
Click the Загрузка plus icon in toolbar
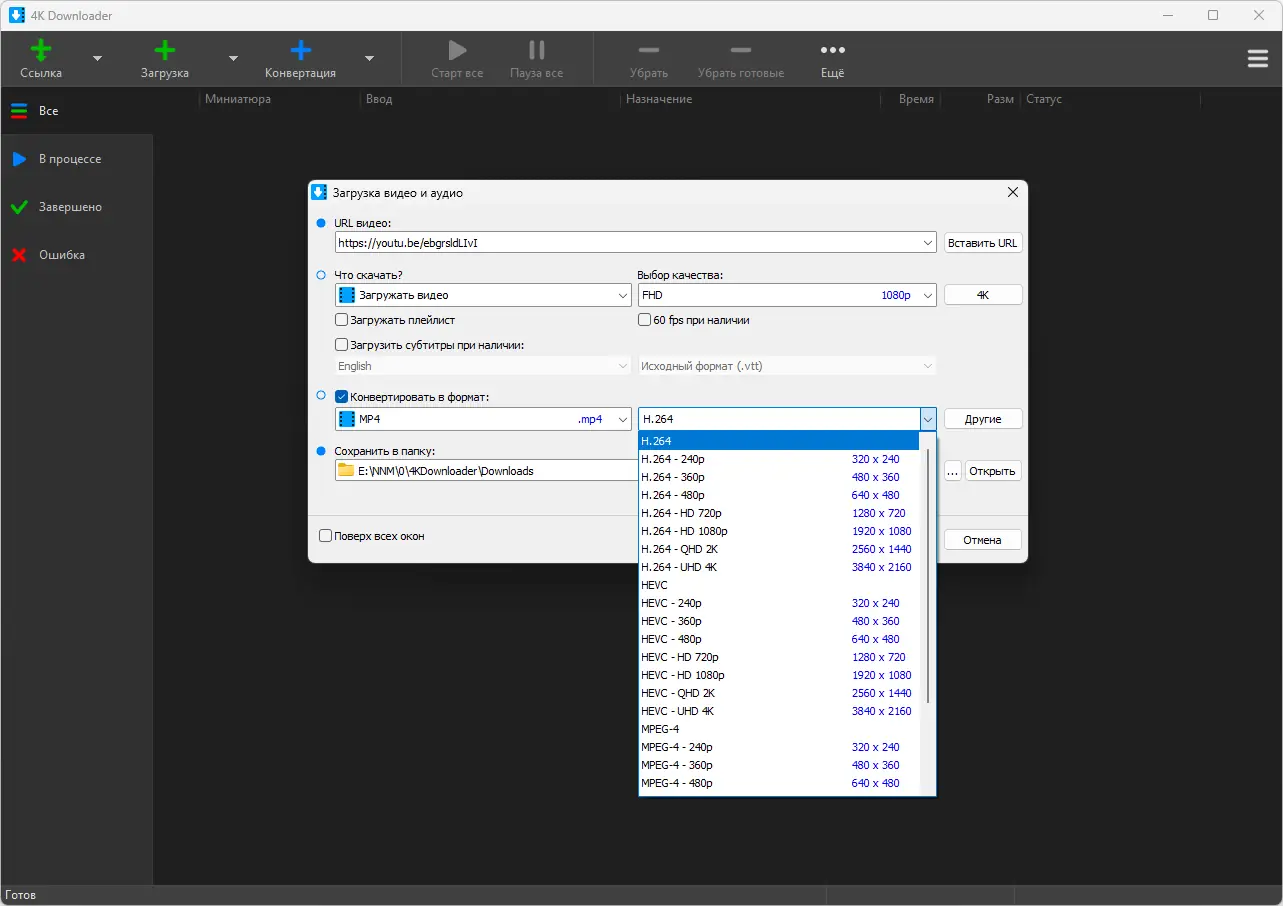click(x=165, y=51)
